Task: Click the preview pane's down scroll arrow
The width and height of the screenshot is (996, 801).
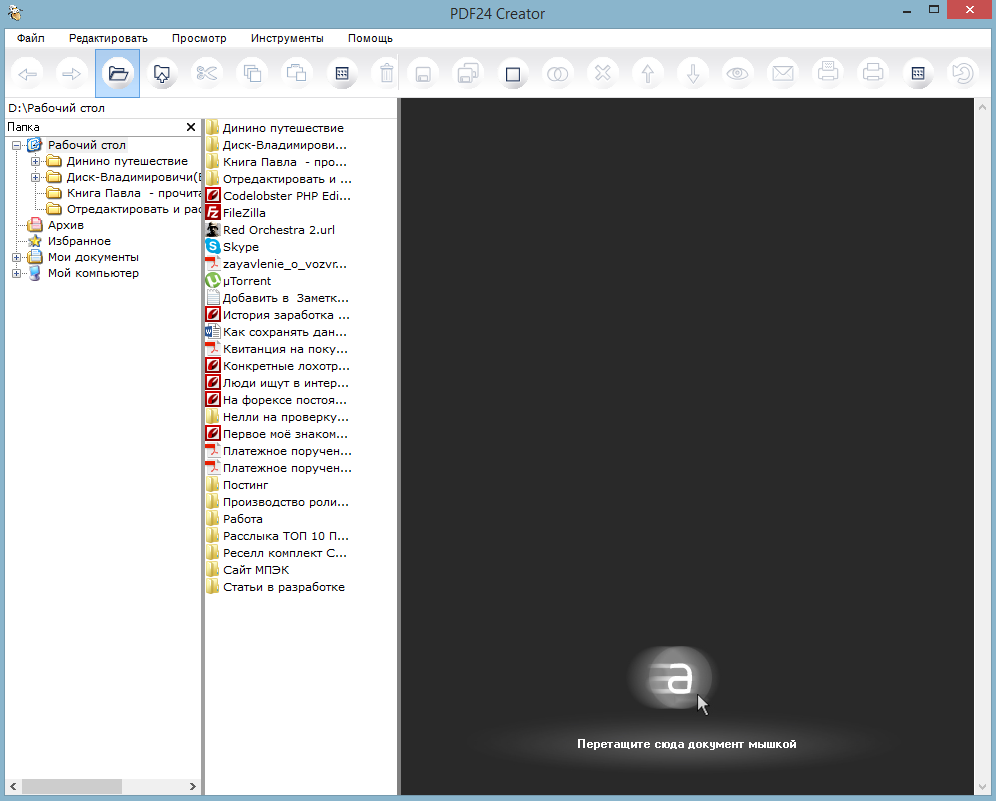Action: (983, 788)
